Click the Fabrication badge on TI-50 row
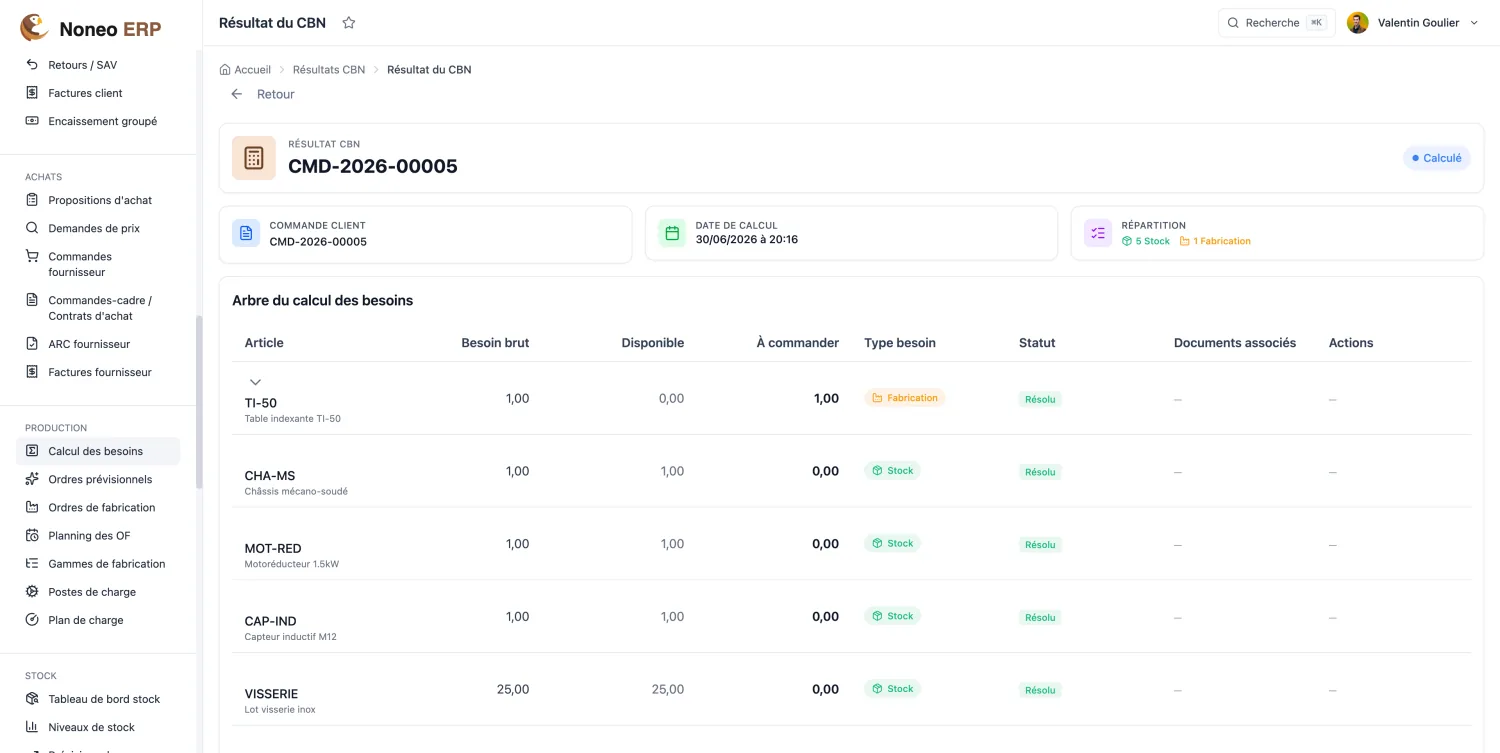Image resolution: width=1500 pixels, height=753 pixels. tap(905, 398)
